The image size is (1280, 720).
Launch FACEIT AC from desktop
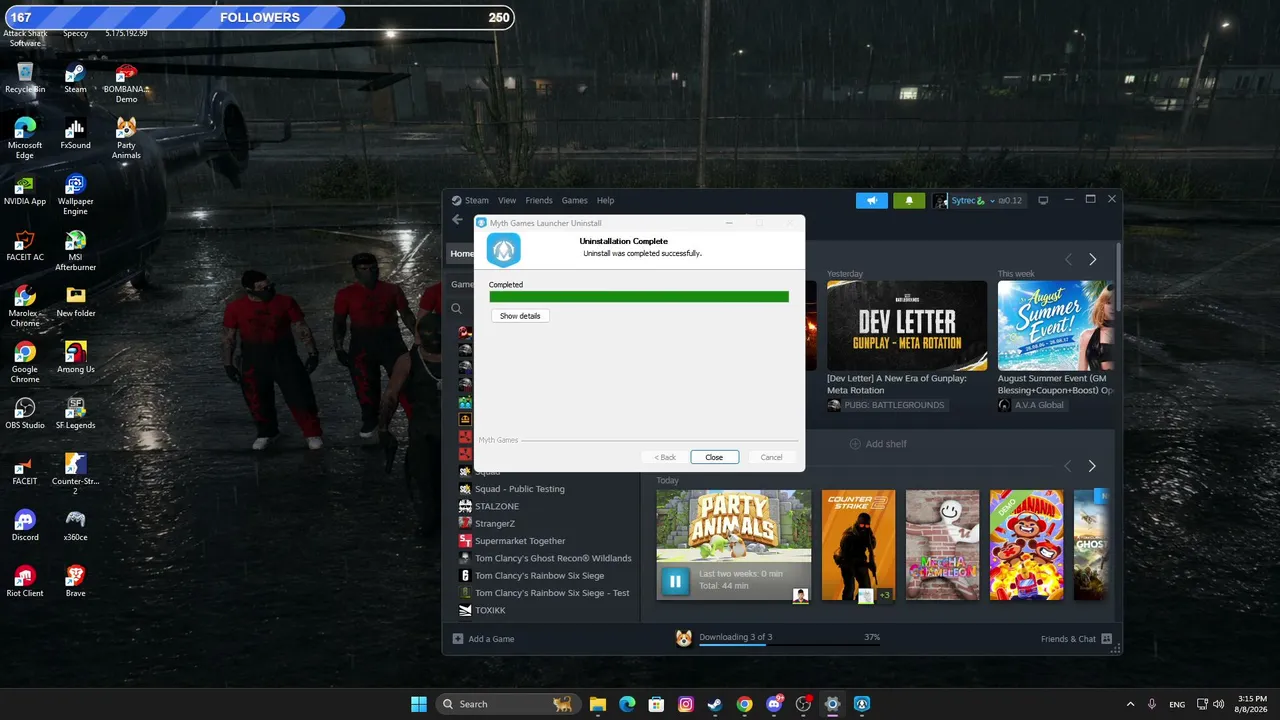pos(25,246)
